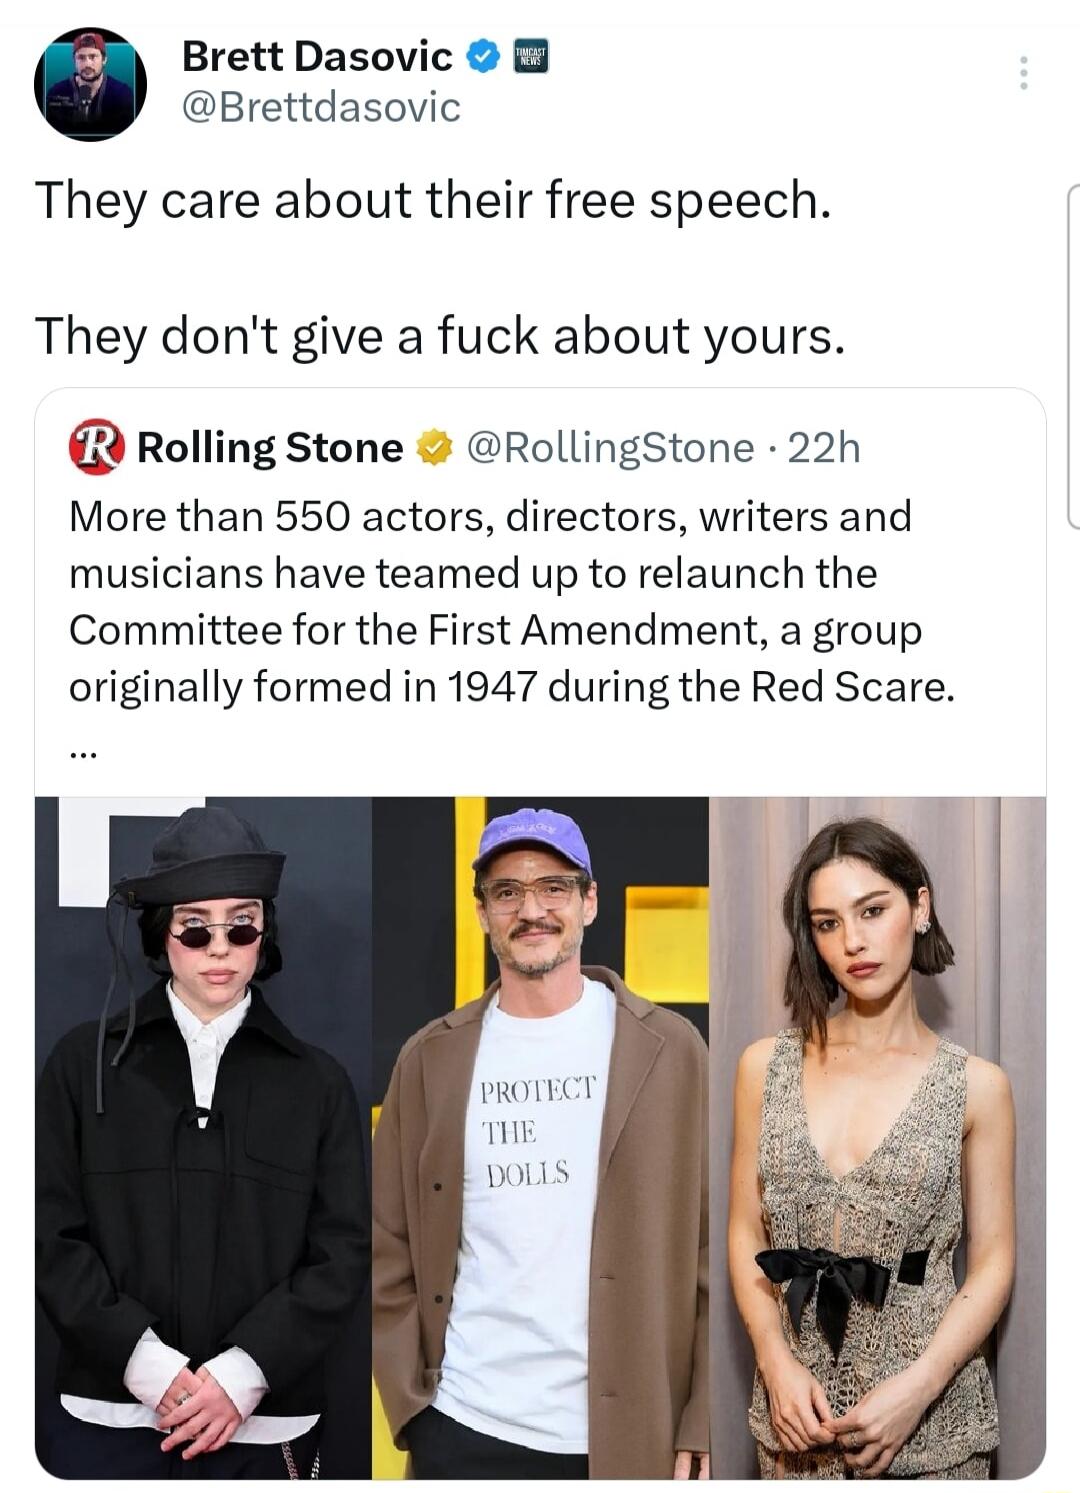Click the blue verified badge beside Brett Dasovic
The image size is (1080, 1493).
pyautogui.click(x=484, y=57)
